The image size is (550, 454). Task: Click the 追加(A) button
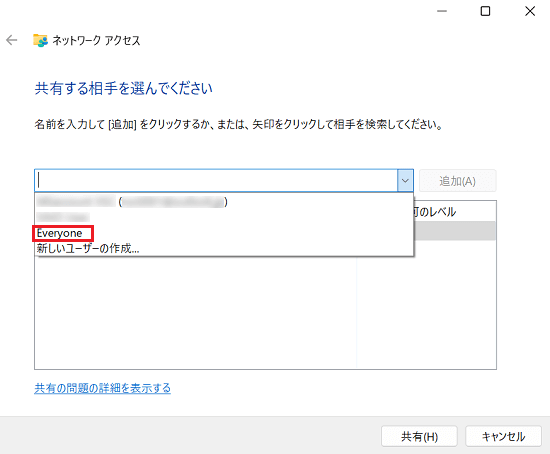tap(457, 181)
